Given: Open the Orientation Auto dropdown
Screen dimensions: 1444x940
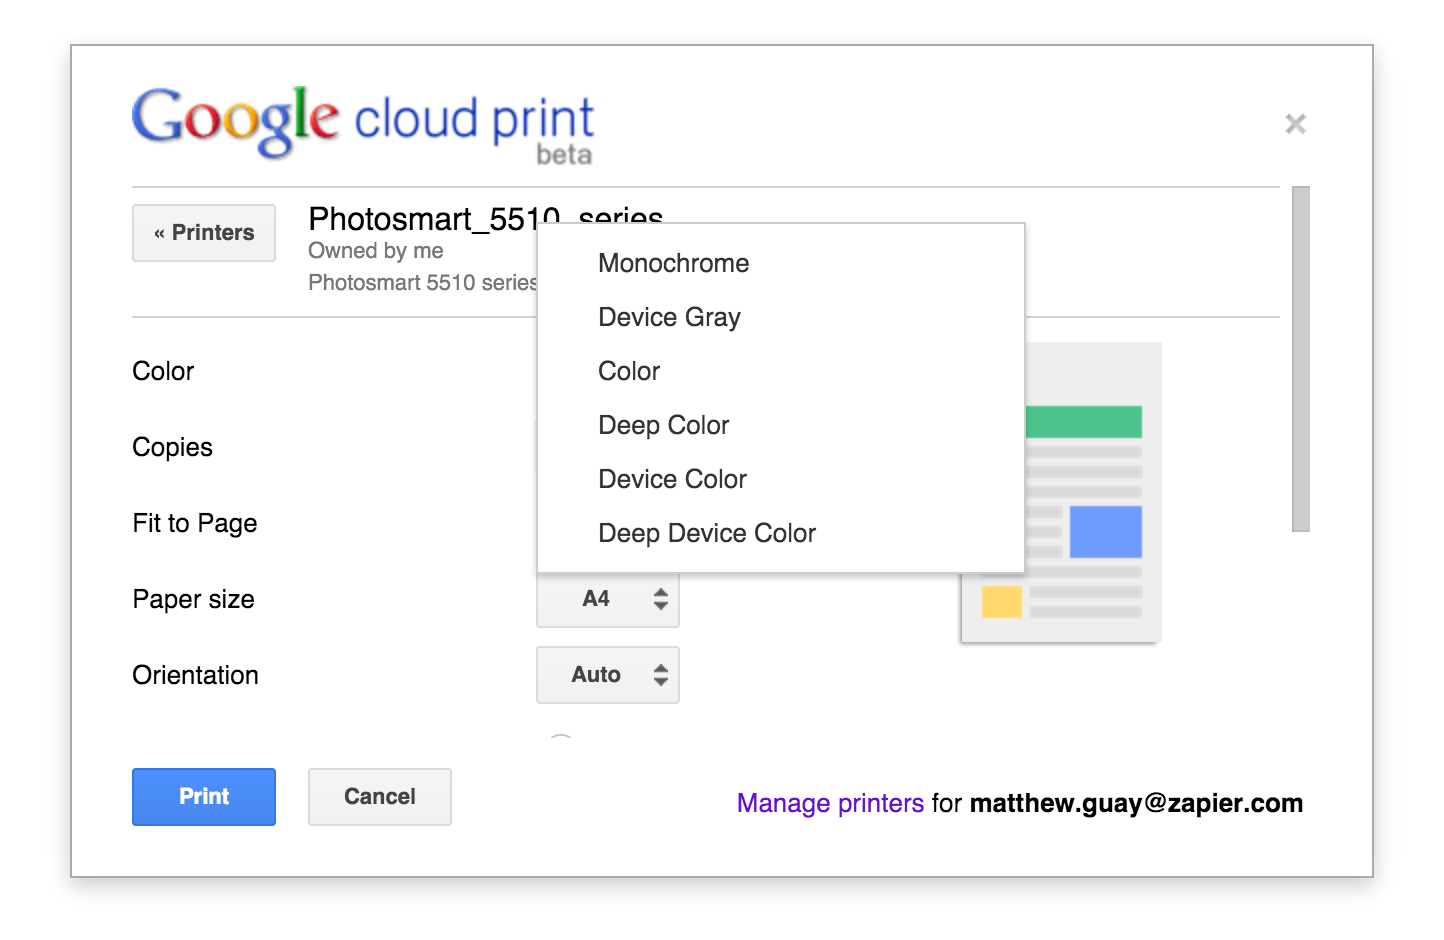Looking at the screenshot, I should (608, 675).
